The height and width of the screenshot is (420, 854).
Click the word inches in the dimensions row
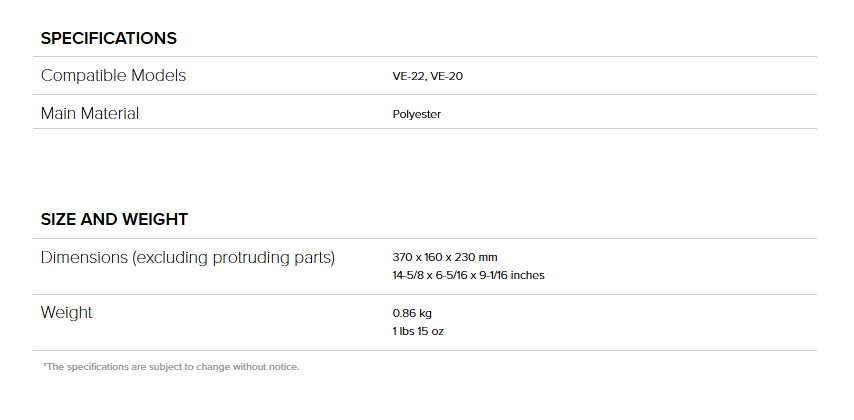(528, 275)
